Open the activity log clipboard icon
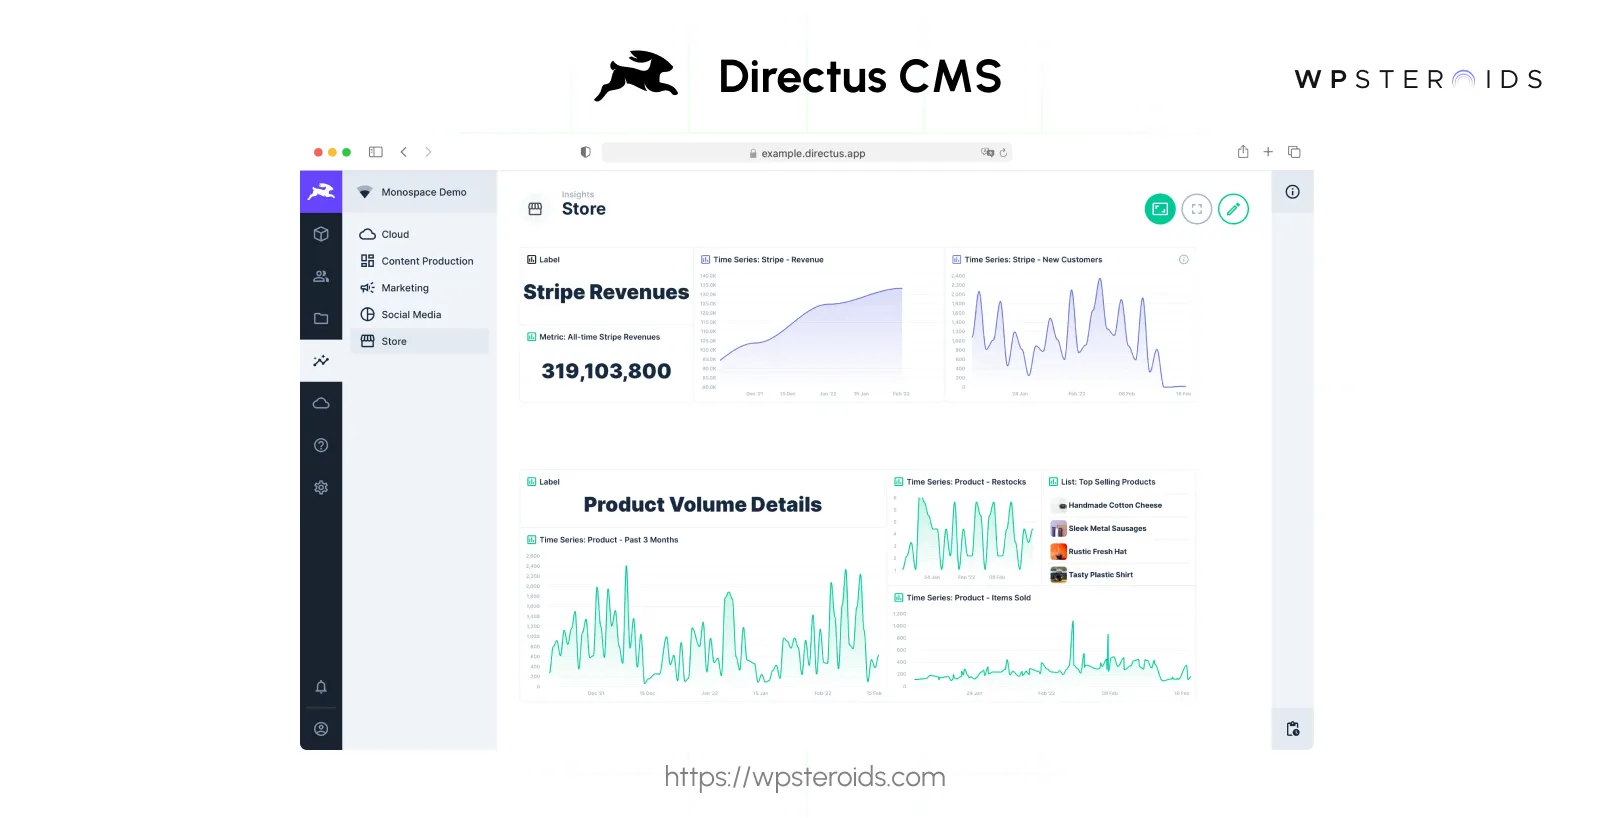Image resolution: width=1612 pixels, height=818 pixels. point(1293,729)
